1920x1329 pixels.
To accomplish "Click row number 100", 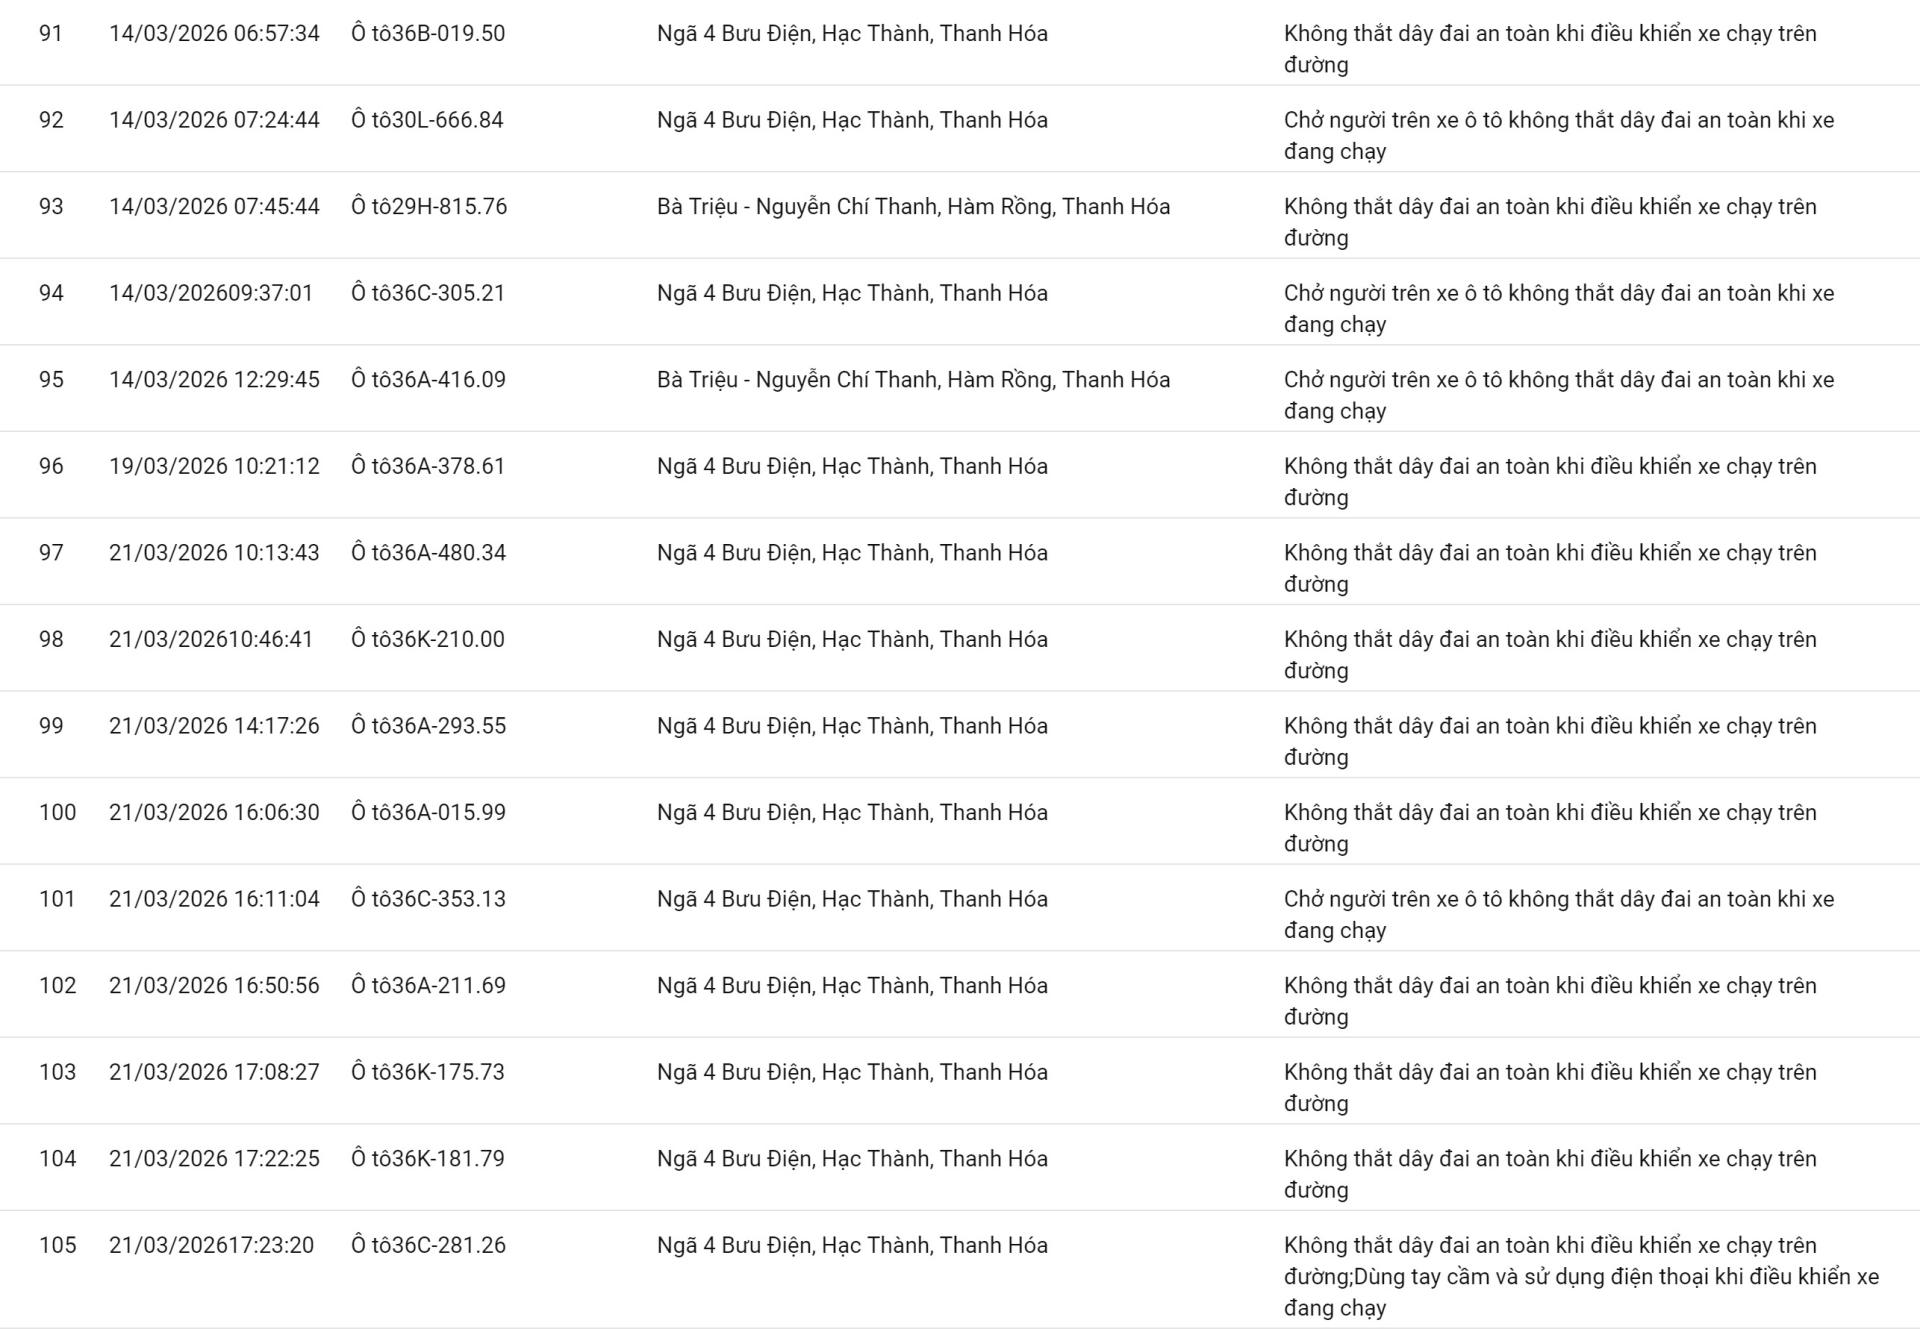I will point(57,813).
